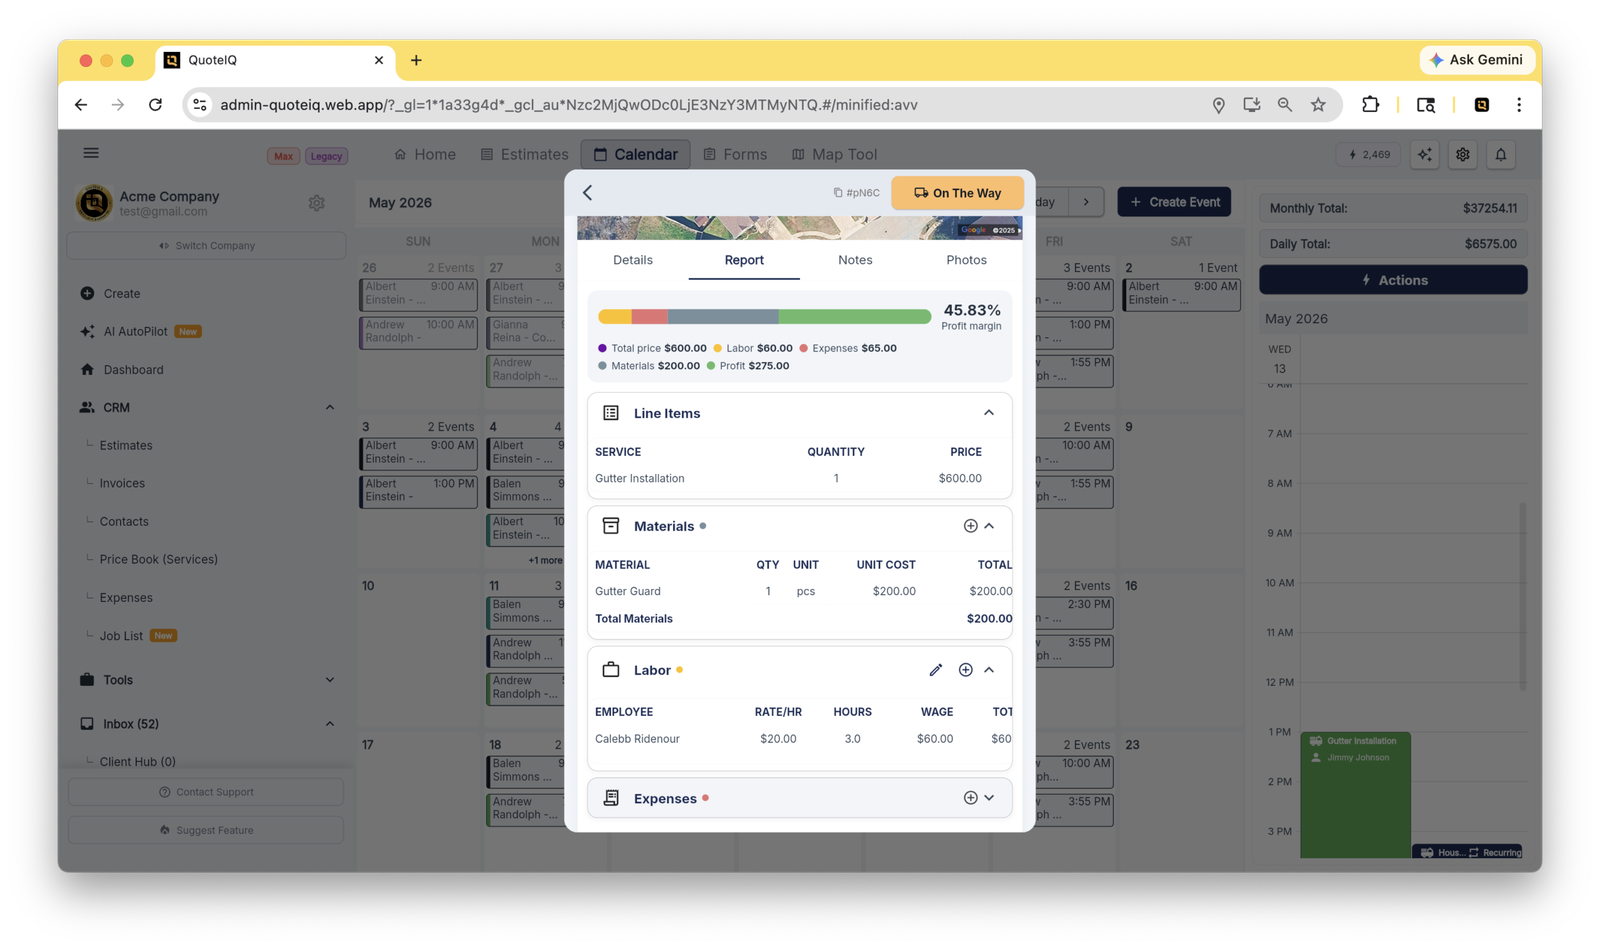Expand the Expenses section
Screen dimensions: 1600x949
pyautogui.click(x=989, y=798)
